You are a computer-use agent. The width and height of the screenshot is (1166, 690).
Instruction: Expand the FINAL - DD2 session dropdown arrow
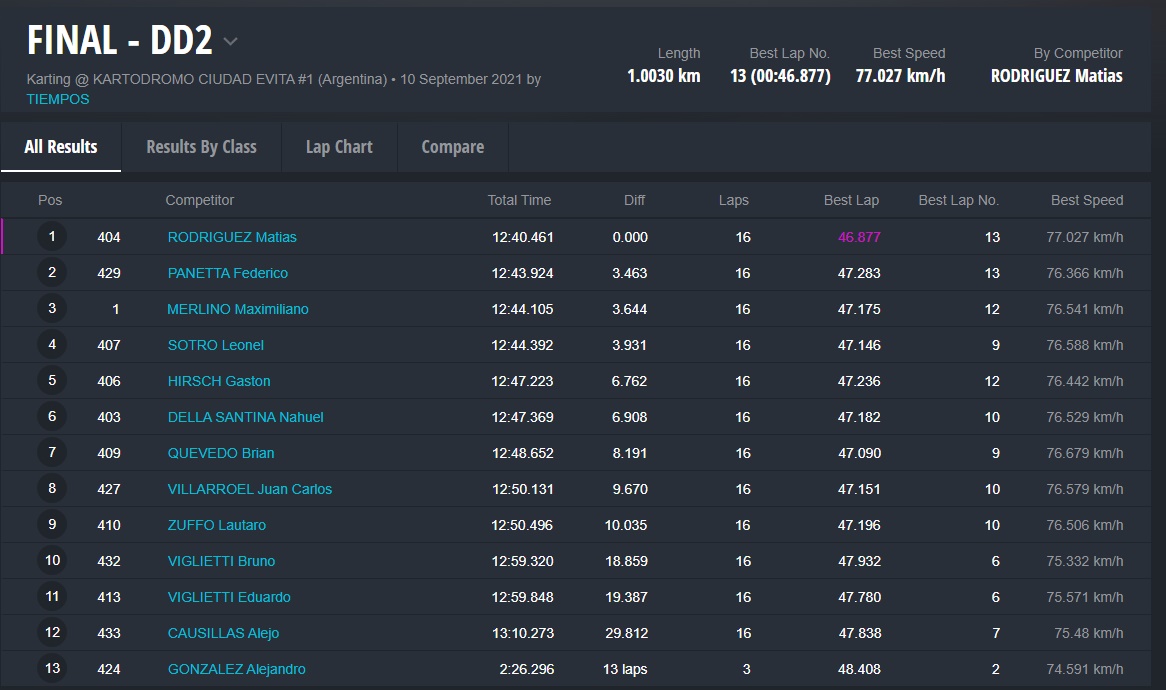tap(231, 42)
